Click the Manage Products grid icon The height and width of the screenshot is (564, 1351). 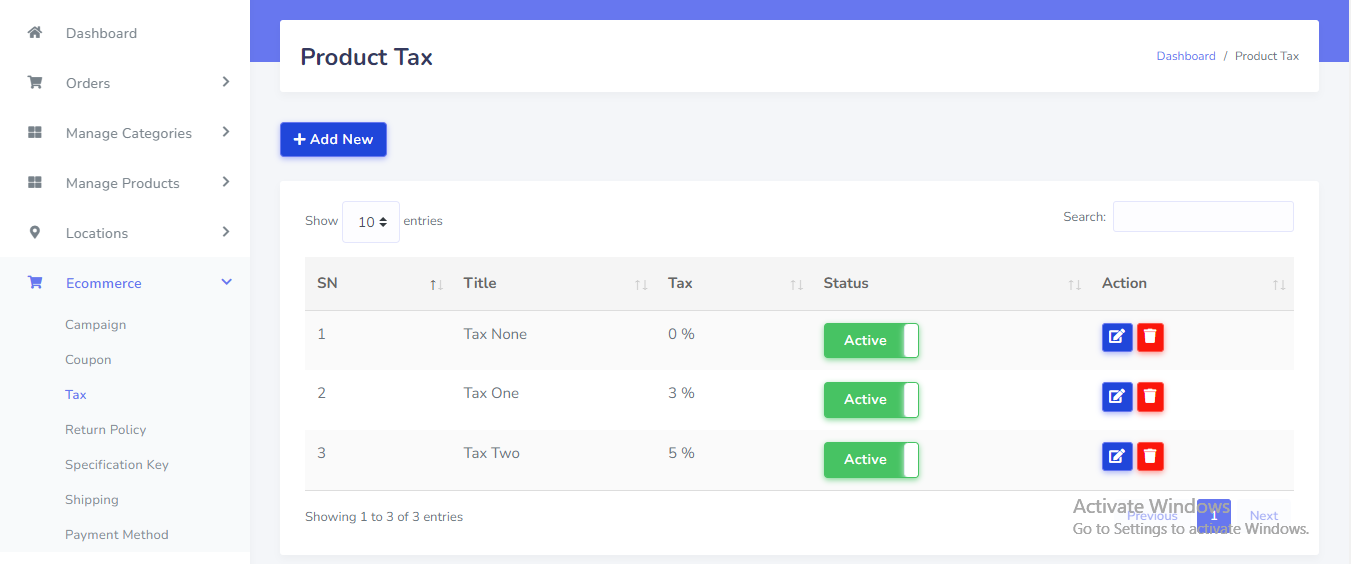35,183
